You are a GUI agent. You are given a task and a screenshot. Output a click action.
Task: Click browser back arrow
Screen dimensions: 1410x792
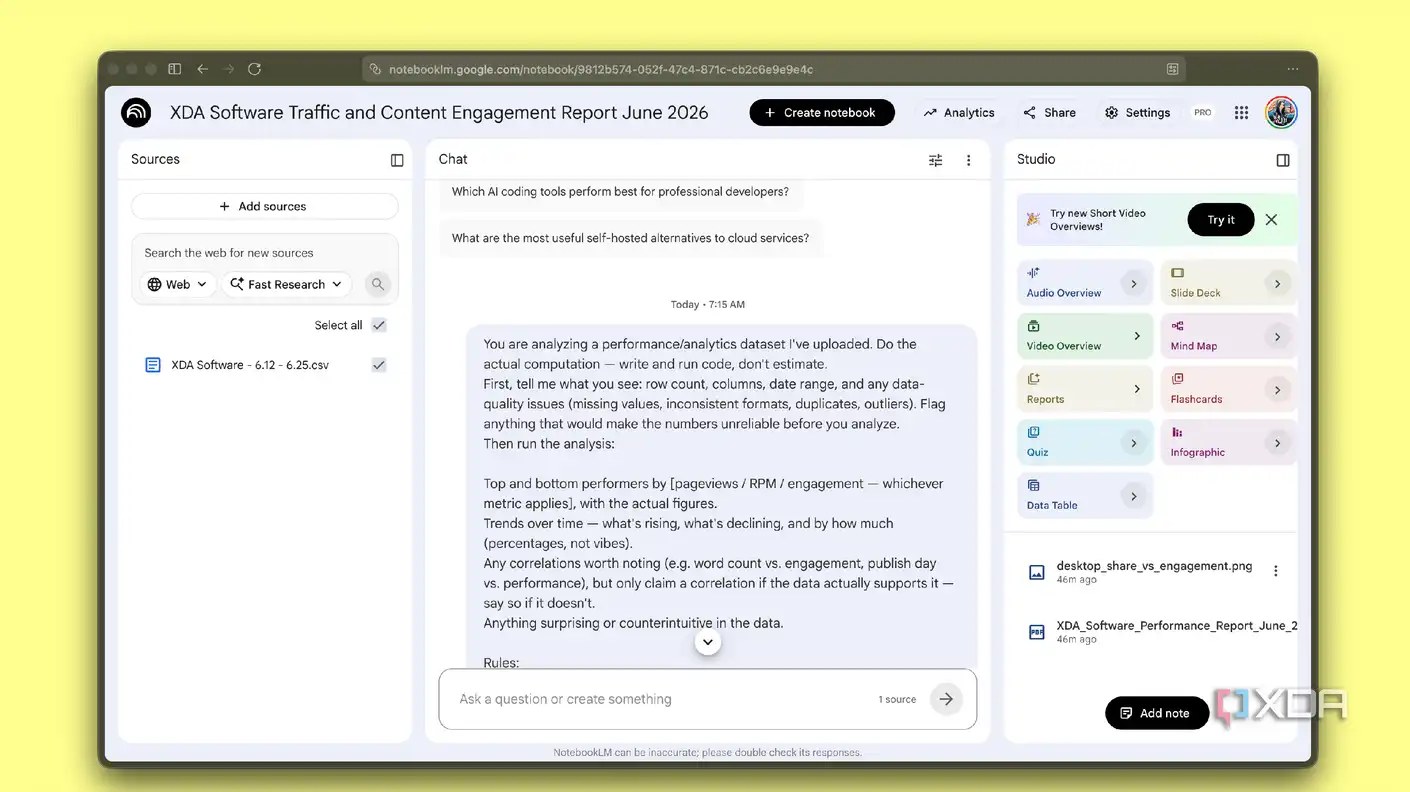pos(203,69)
